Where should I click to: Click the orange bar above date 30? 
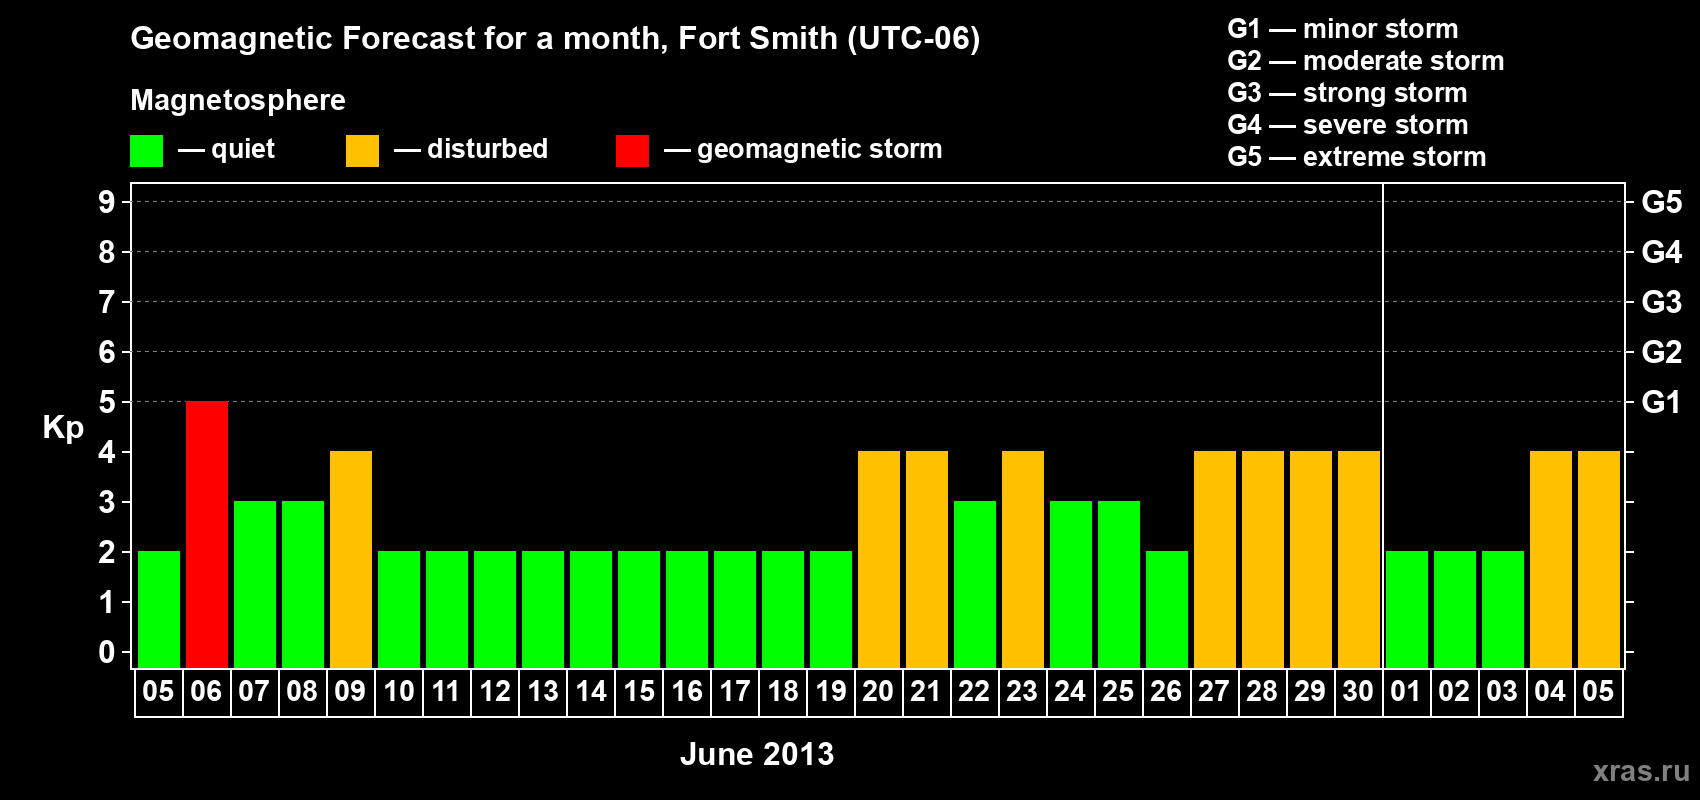pyautogui.click(x=1359, y=559)
